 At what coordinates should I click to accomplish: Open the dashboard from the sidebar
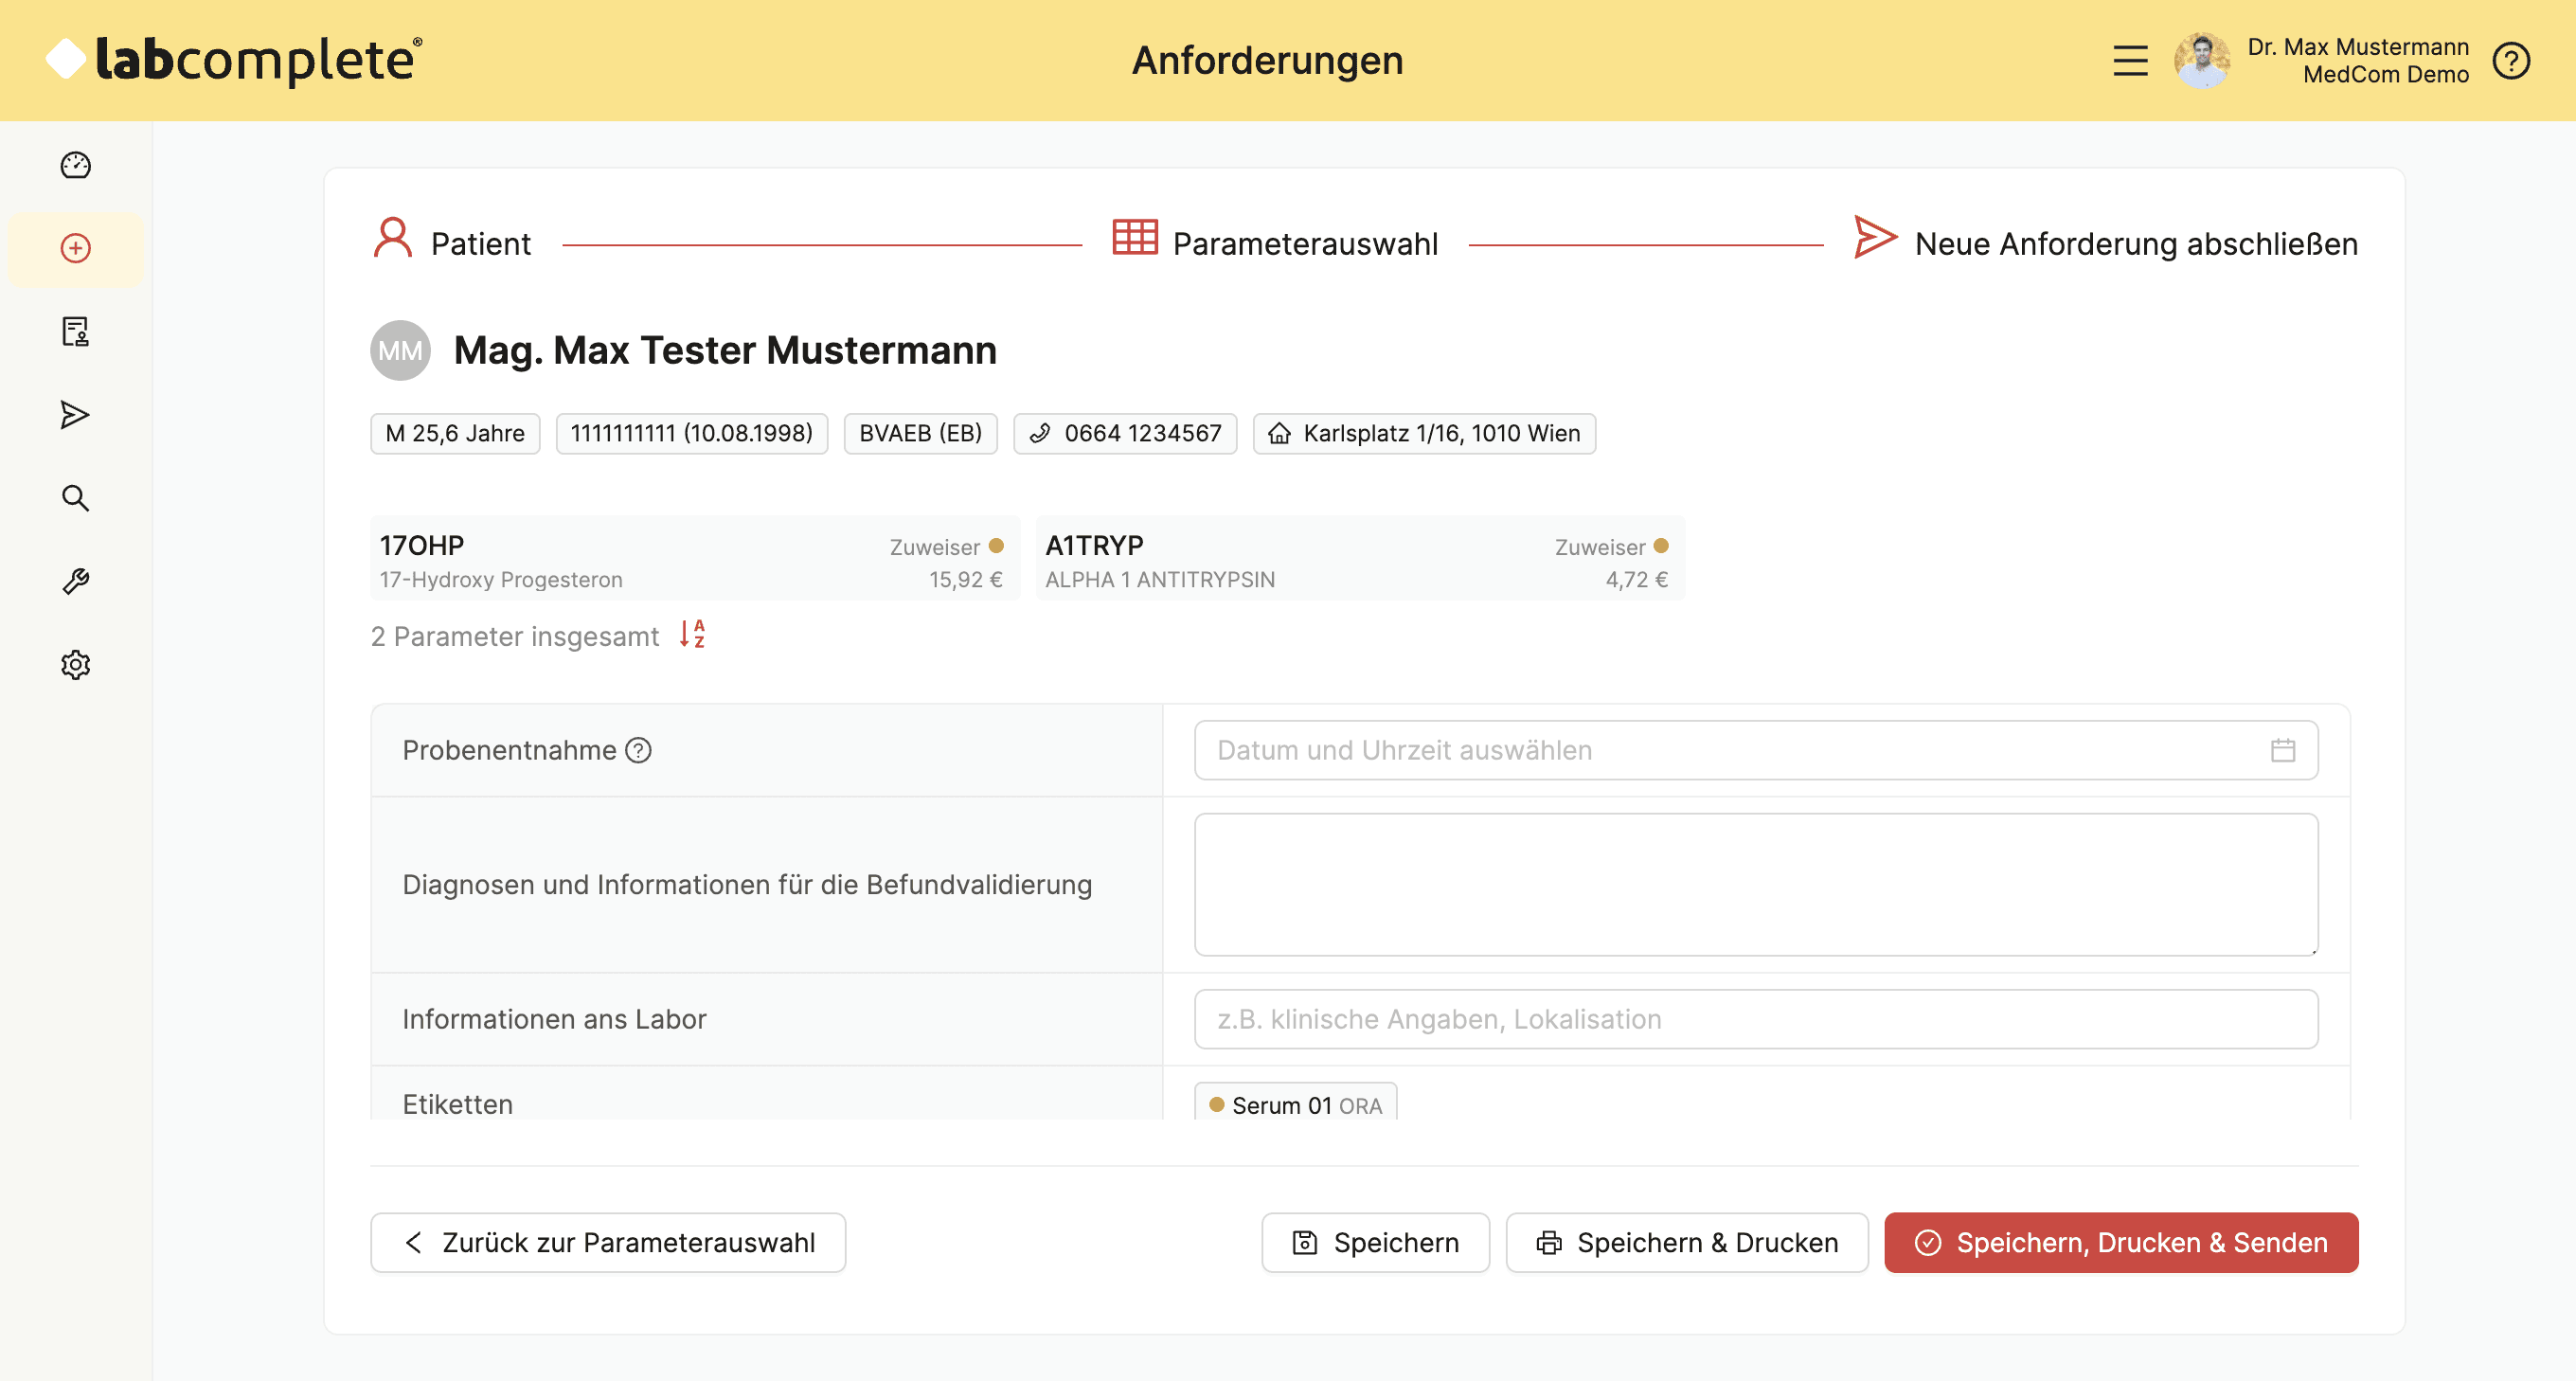click(x=75, y=166)
